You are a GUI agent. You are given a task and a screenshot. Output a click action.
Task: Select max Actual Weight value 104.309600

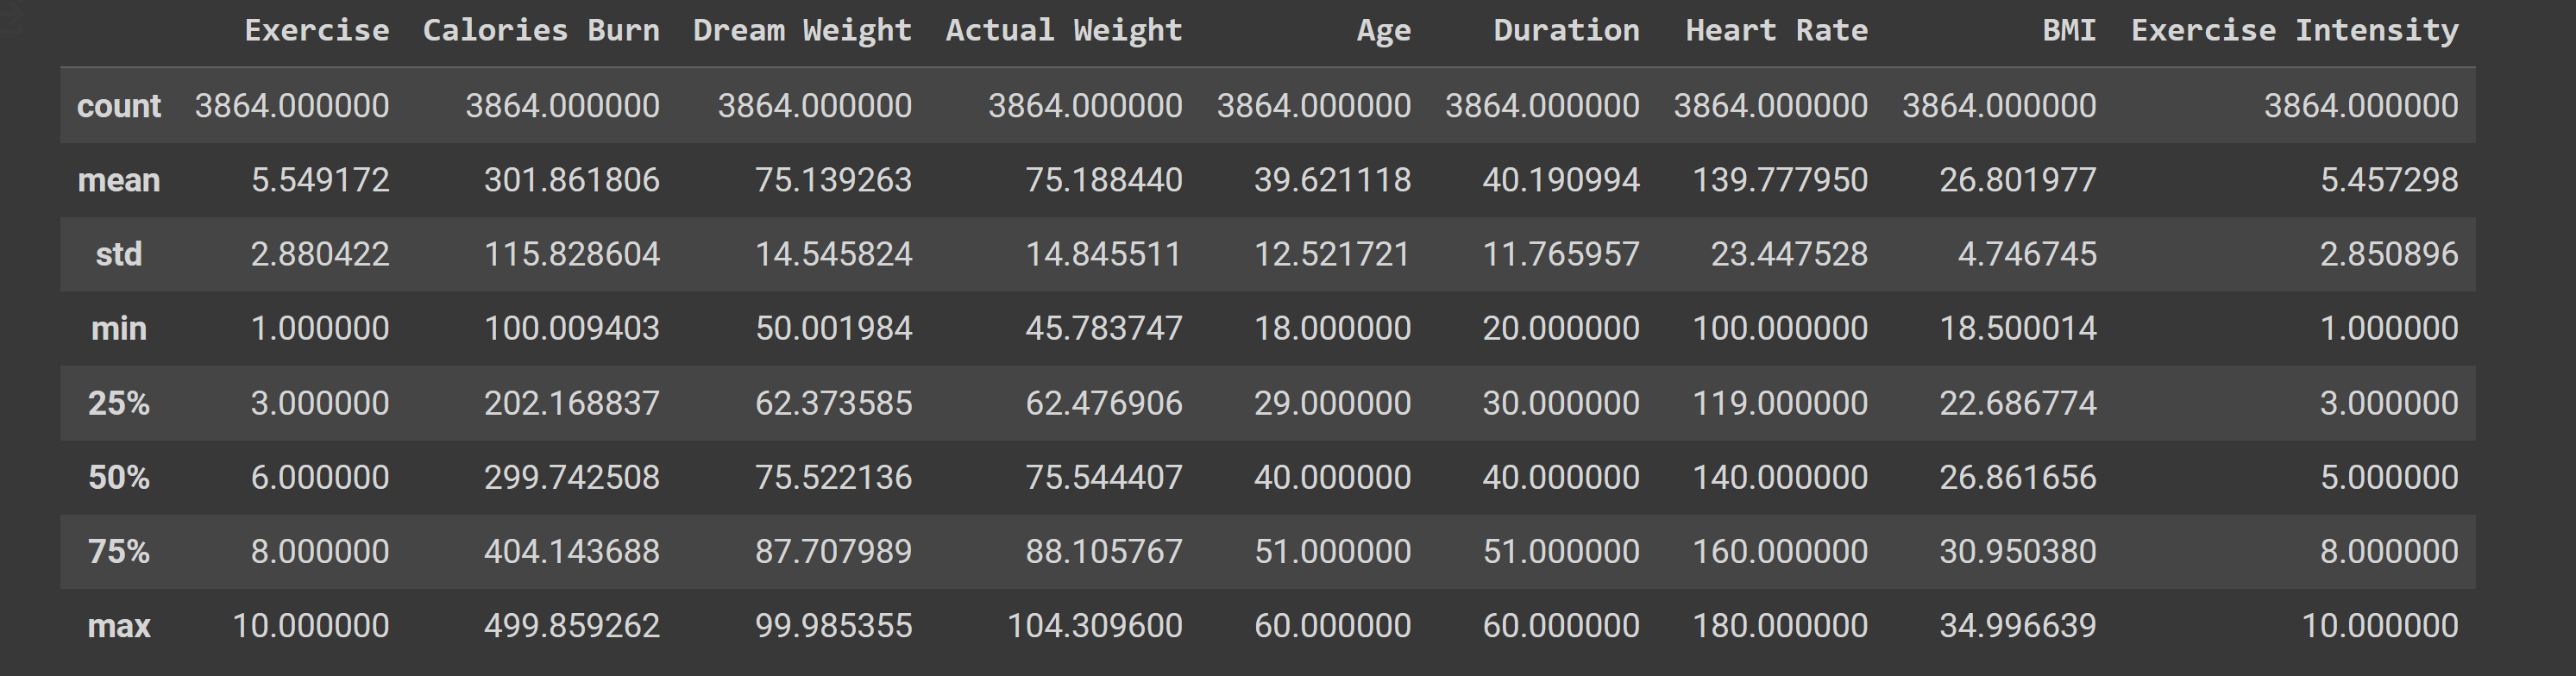coord(1095,626)
